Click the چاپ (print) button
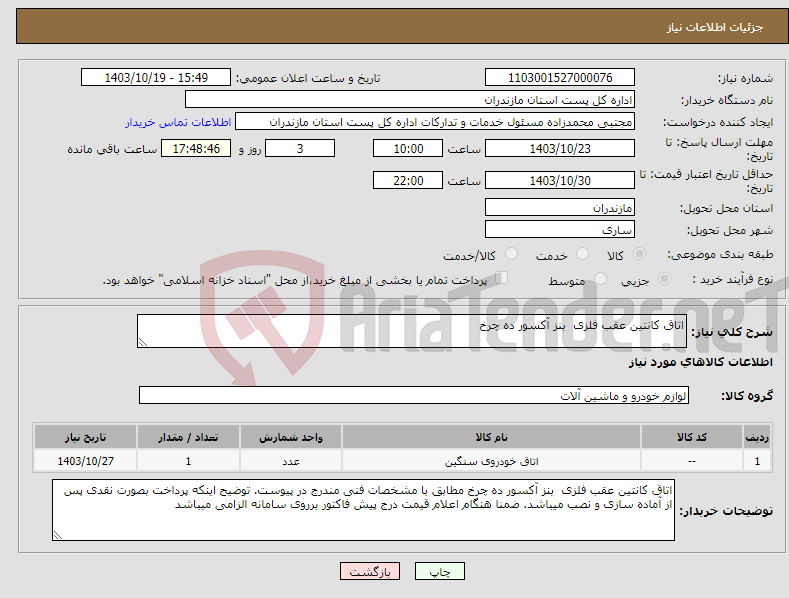This screenshot has width=789, height=598. (439, 571)
